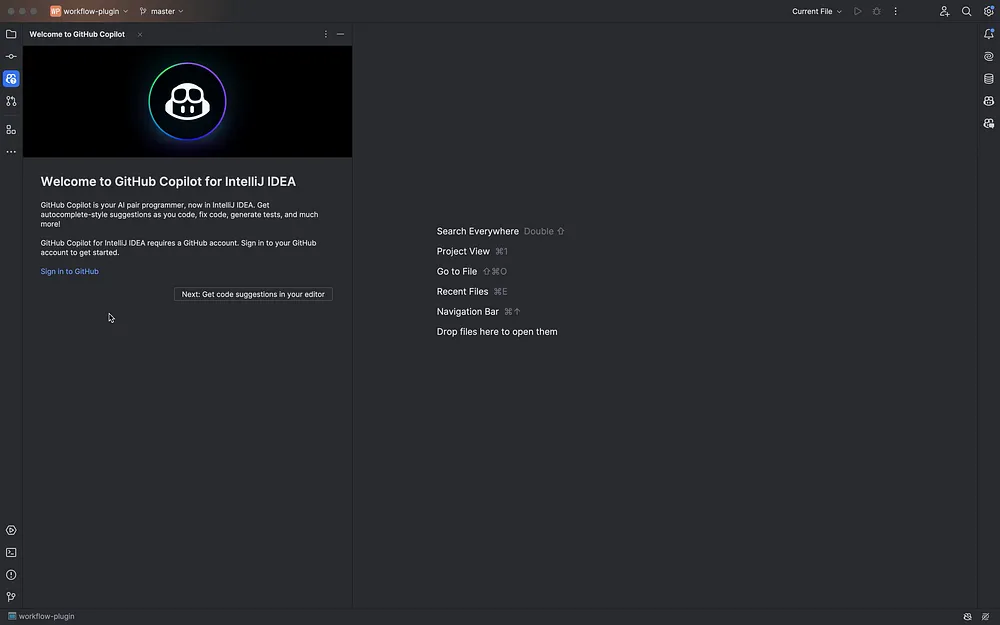
Task: Click the Go to File hint text
Action: 457,272
